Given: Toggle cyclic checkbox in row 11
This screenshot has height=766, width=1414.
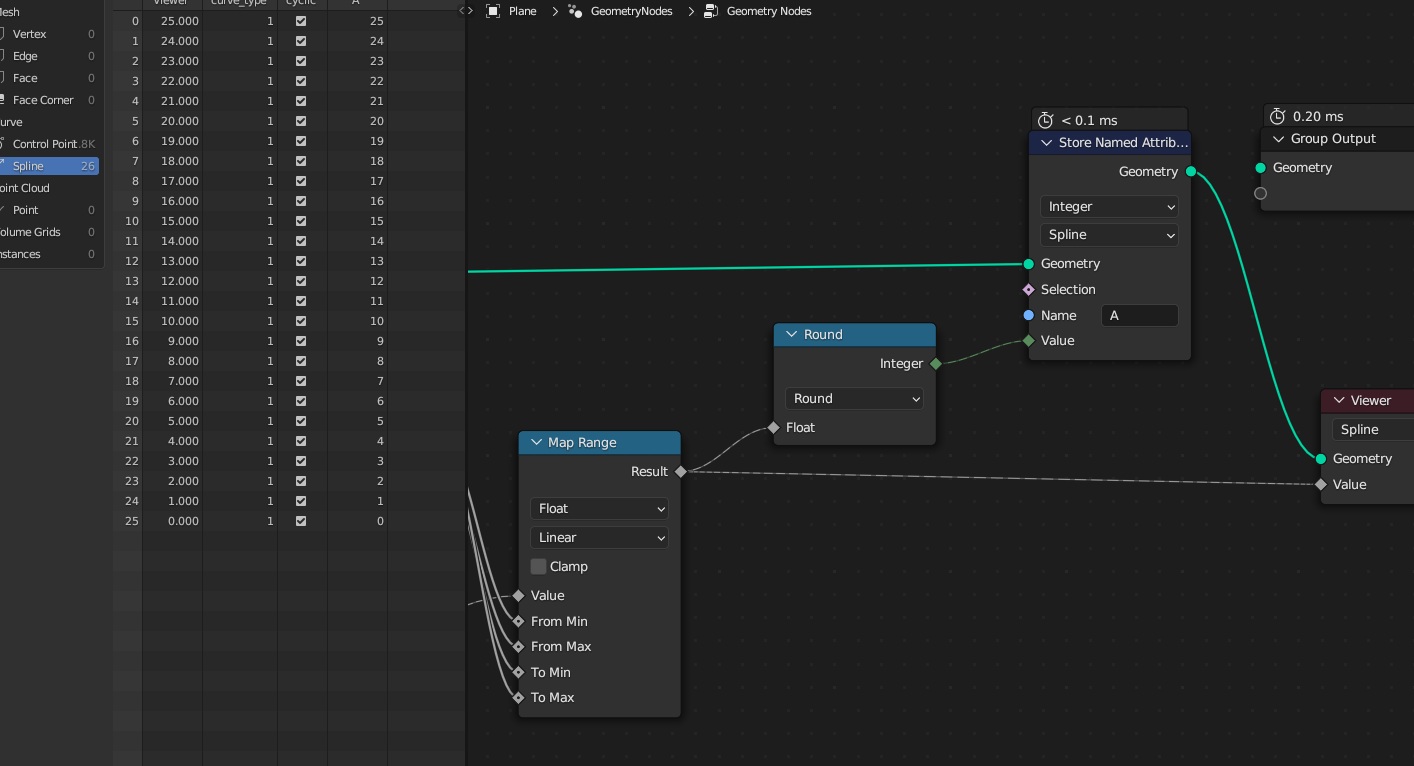Looking at the screenshot, I should (x=301, y=241).
